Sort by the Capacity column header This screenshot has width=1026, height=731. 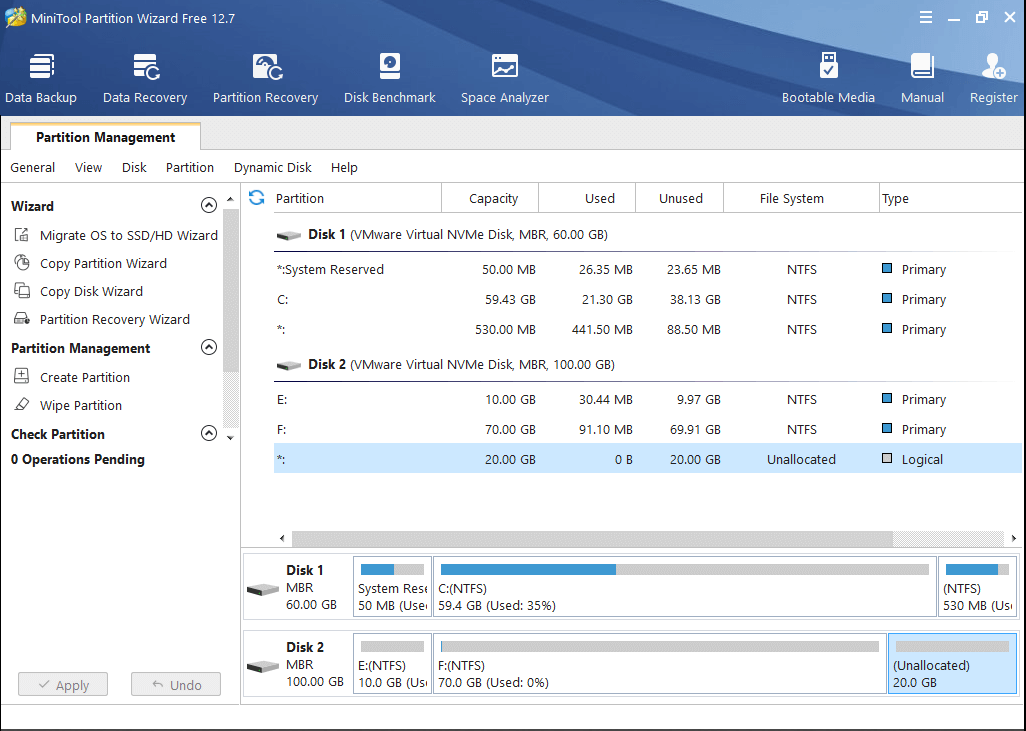point(490,198)
